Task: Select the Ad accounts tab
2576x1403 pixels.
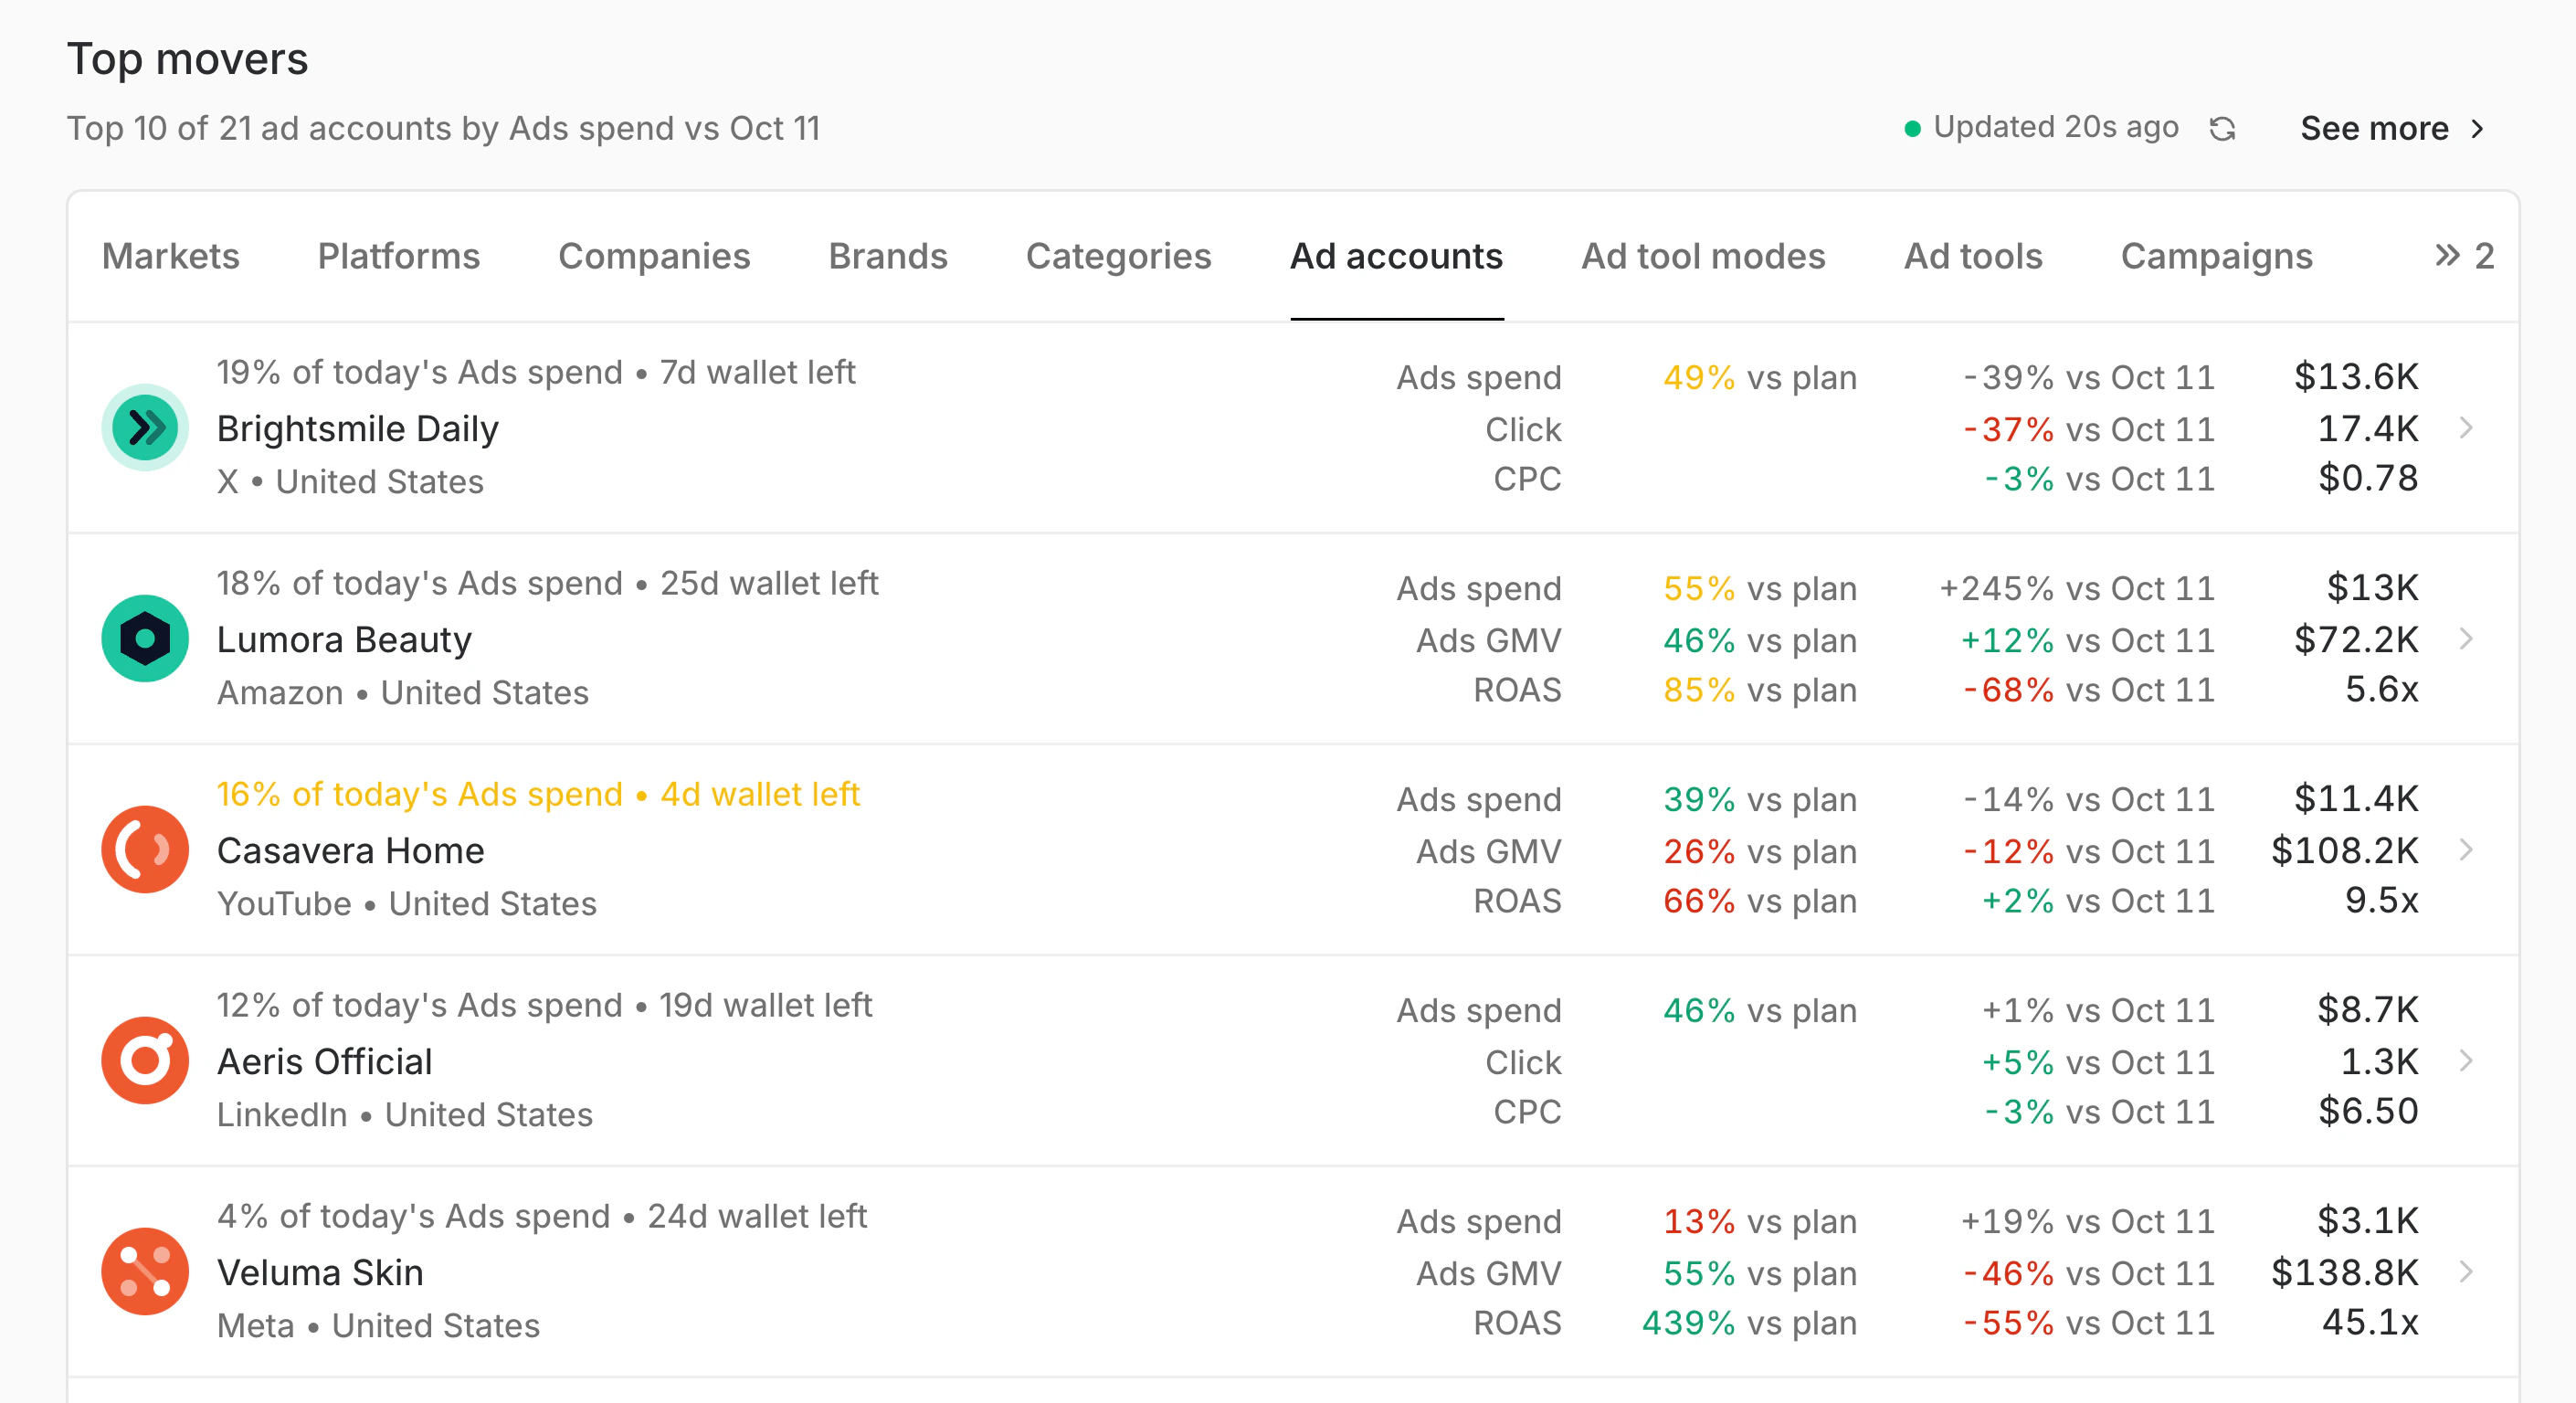Action: point(1397,257)
